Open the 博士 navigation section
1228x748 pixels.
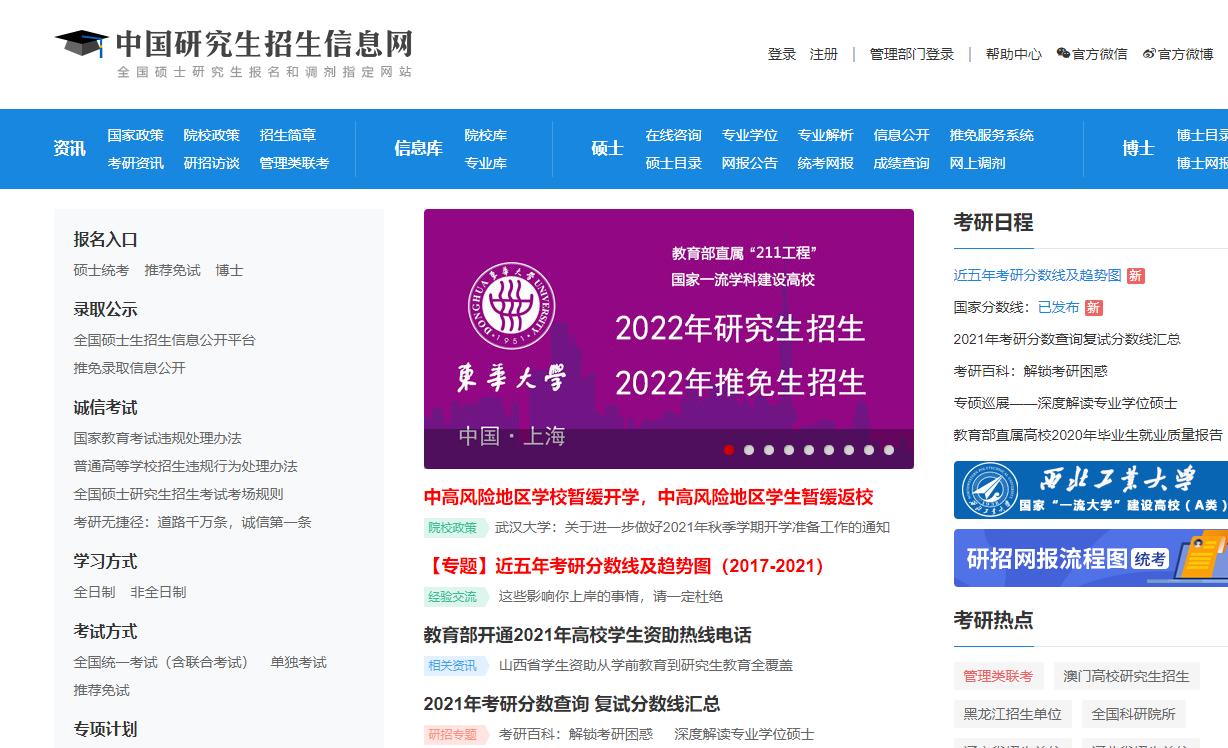click(x=1140, y=148)
